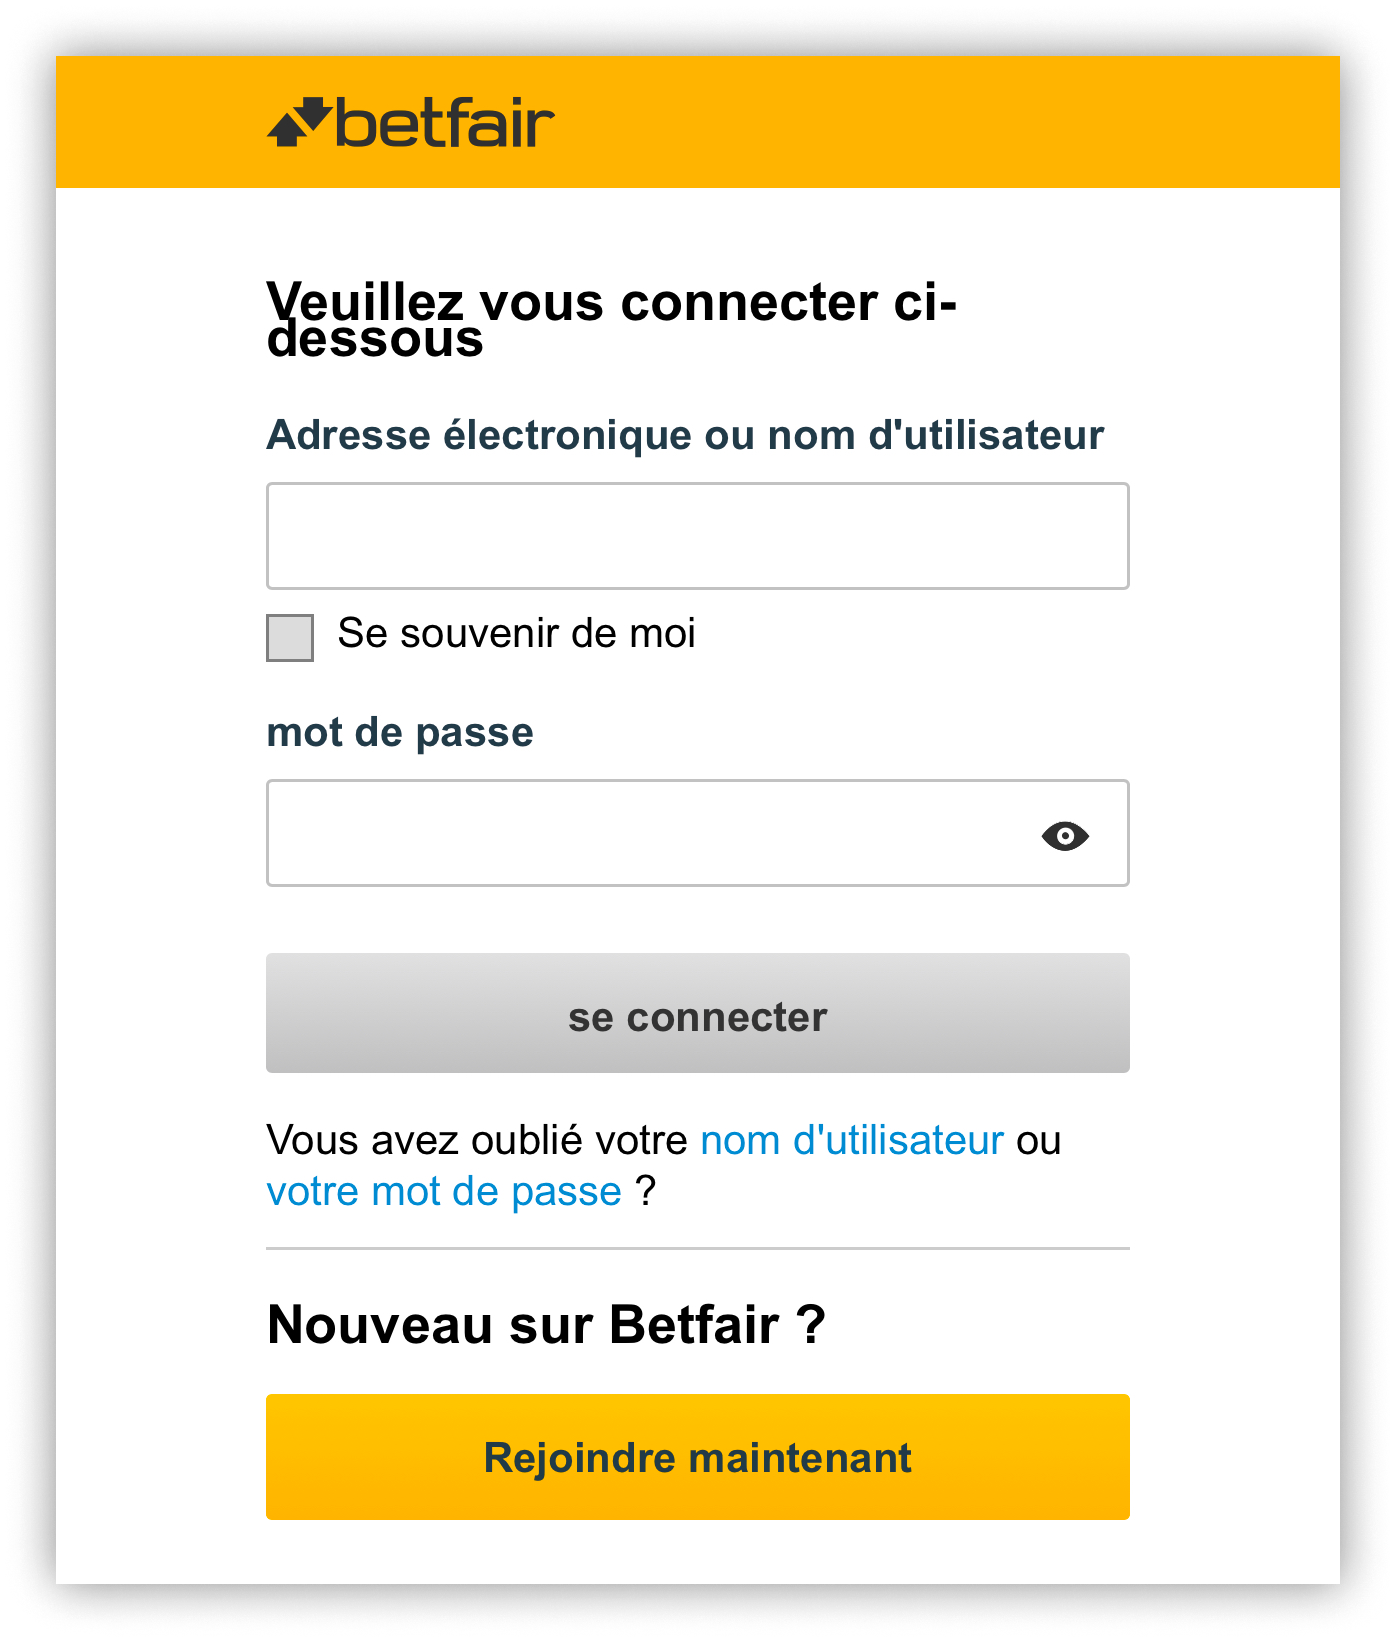Open 'Rejoindre maintenant' to register

tap(696, 1458)
